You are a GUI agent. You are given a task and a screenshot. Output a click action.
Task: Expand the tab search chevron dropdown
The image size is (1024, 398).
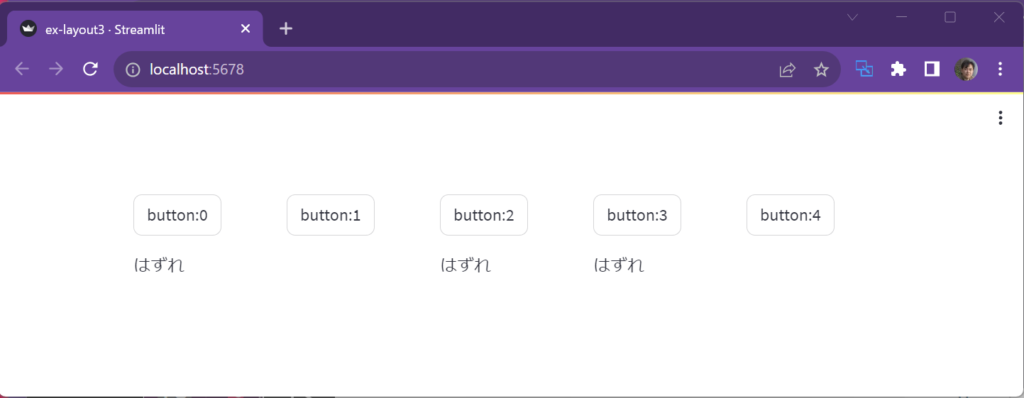[852, 18]
